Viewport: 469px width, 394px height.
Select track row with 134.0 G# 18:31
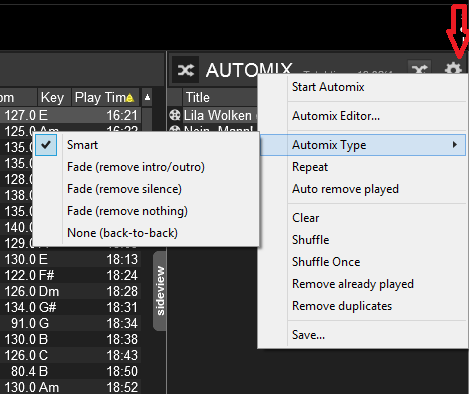click(70, 307)
